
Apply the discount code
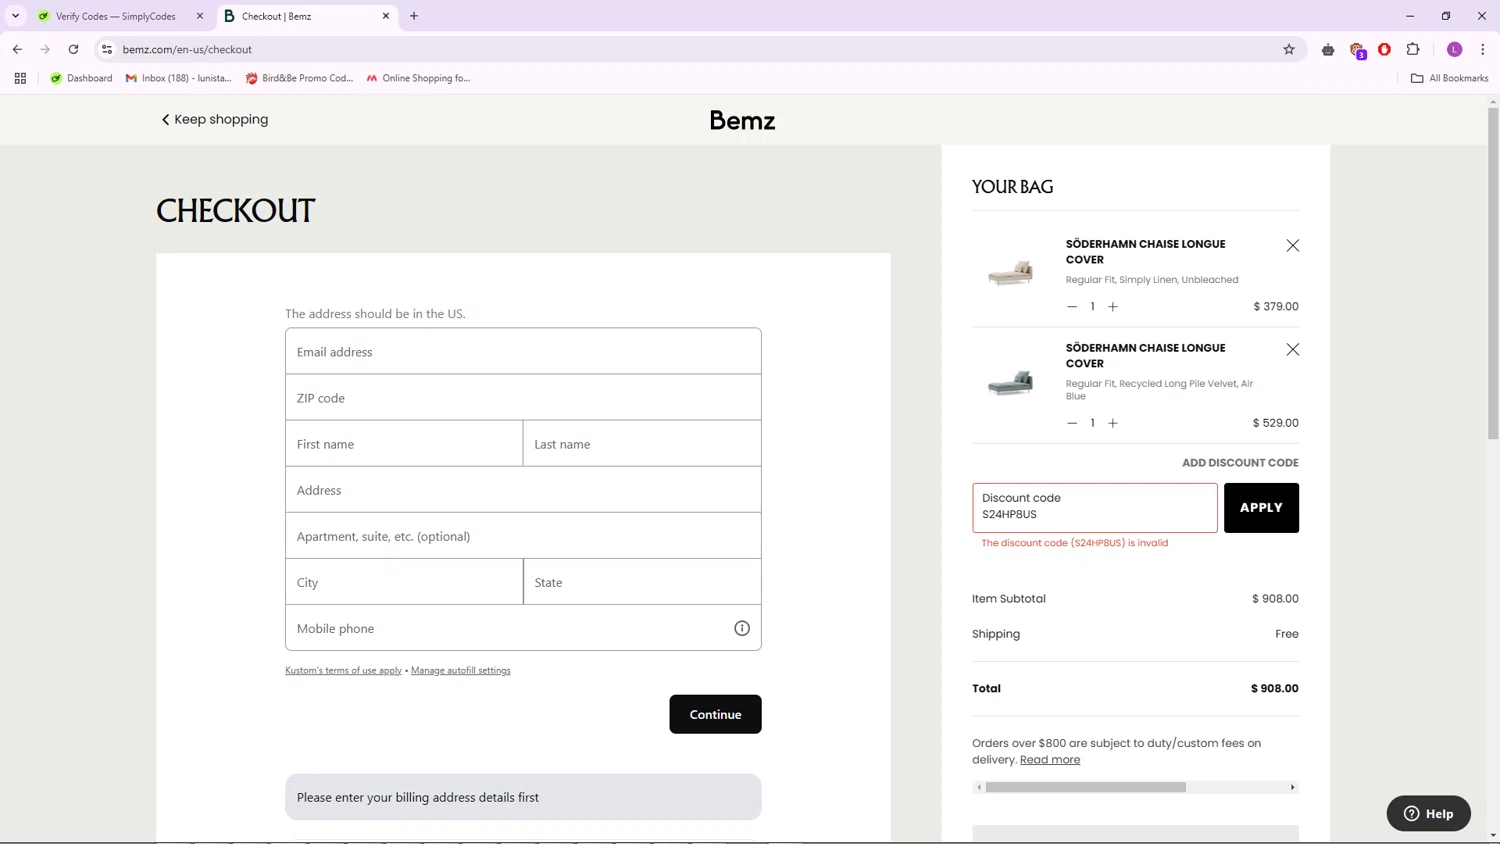coord(1261,508)
